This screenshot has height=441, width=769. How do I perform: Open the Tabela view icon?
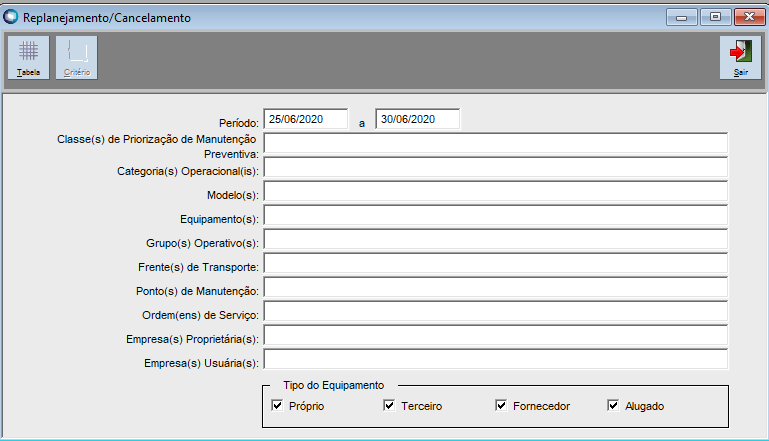(x=28, y=57)
